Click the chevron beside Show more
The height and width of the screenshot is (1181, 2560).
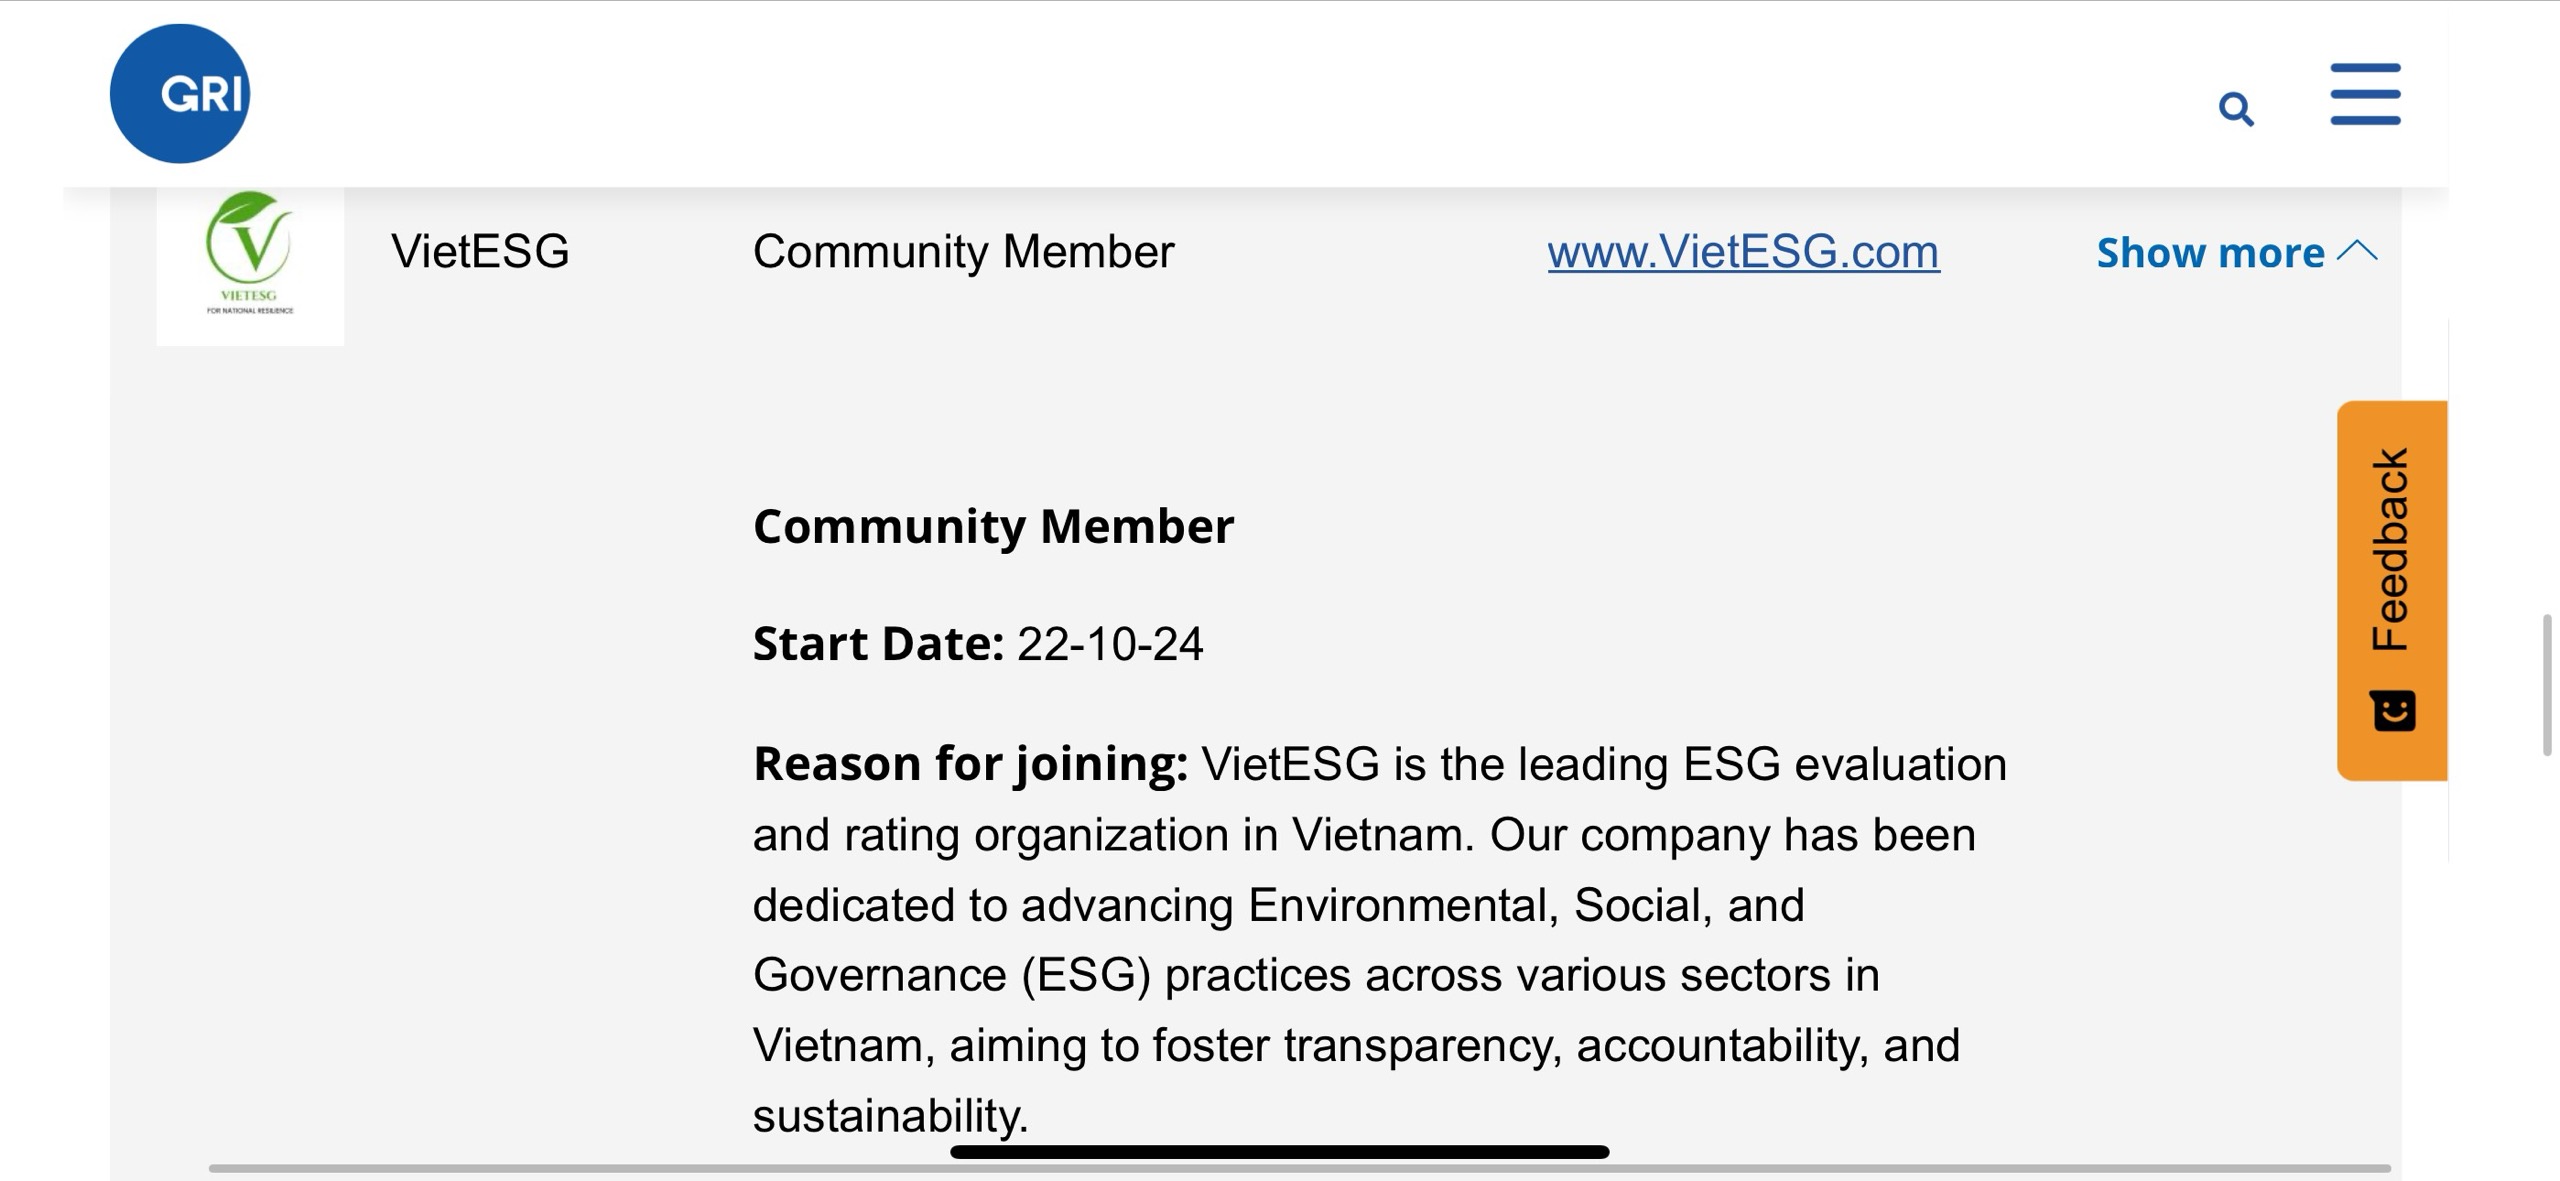(2358, 251)
